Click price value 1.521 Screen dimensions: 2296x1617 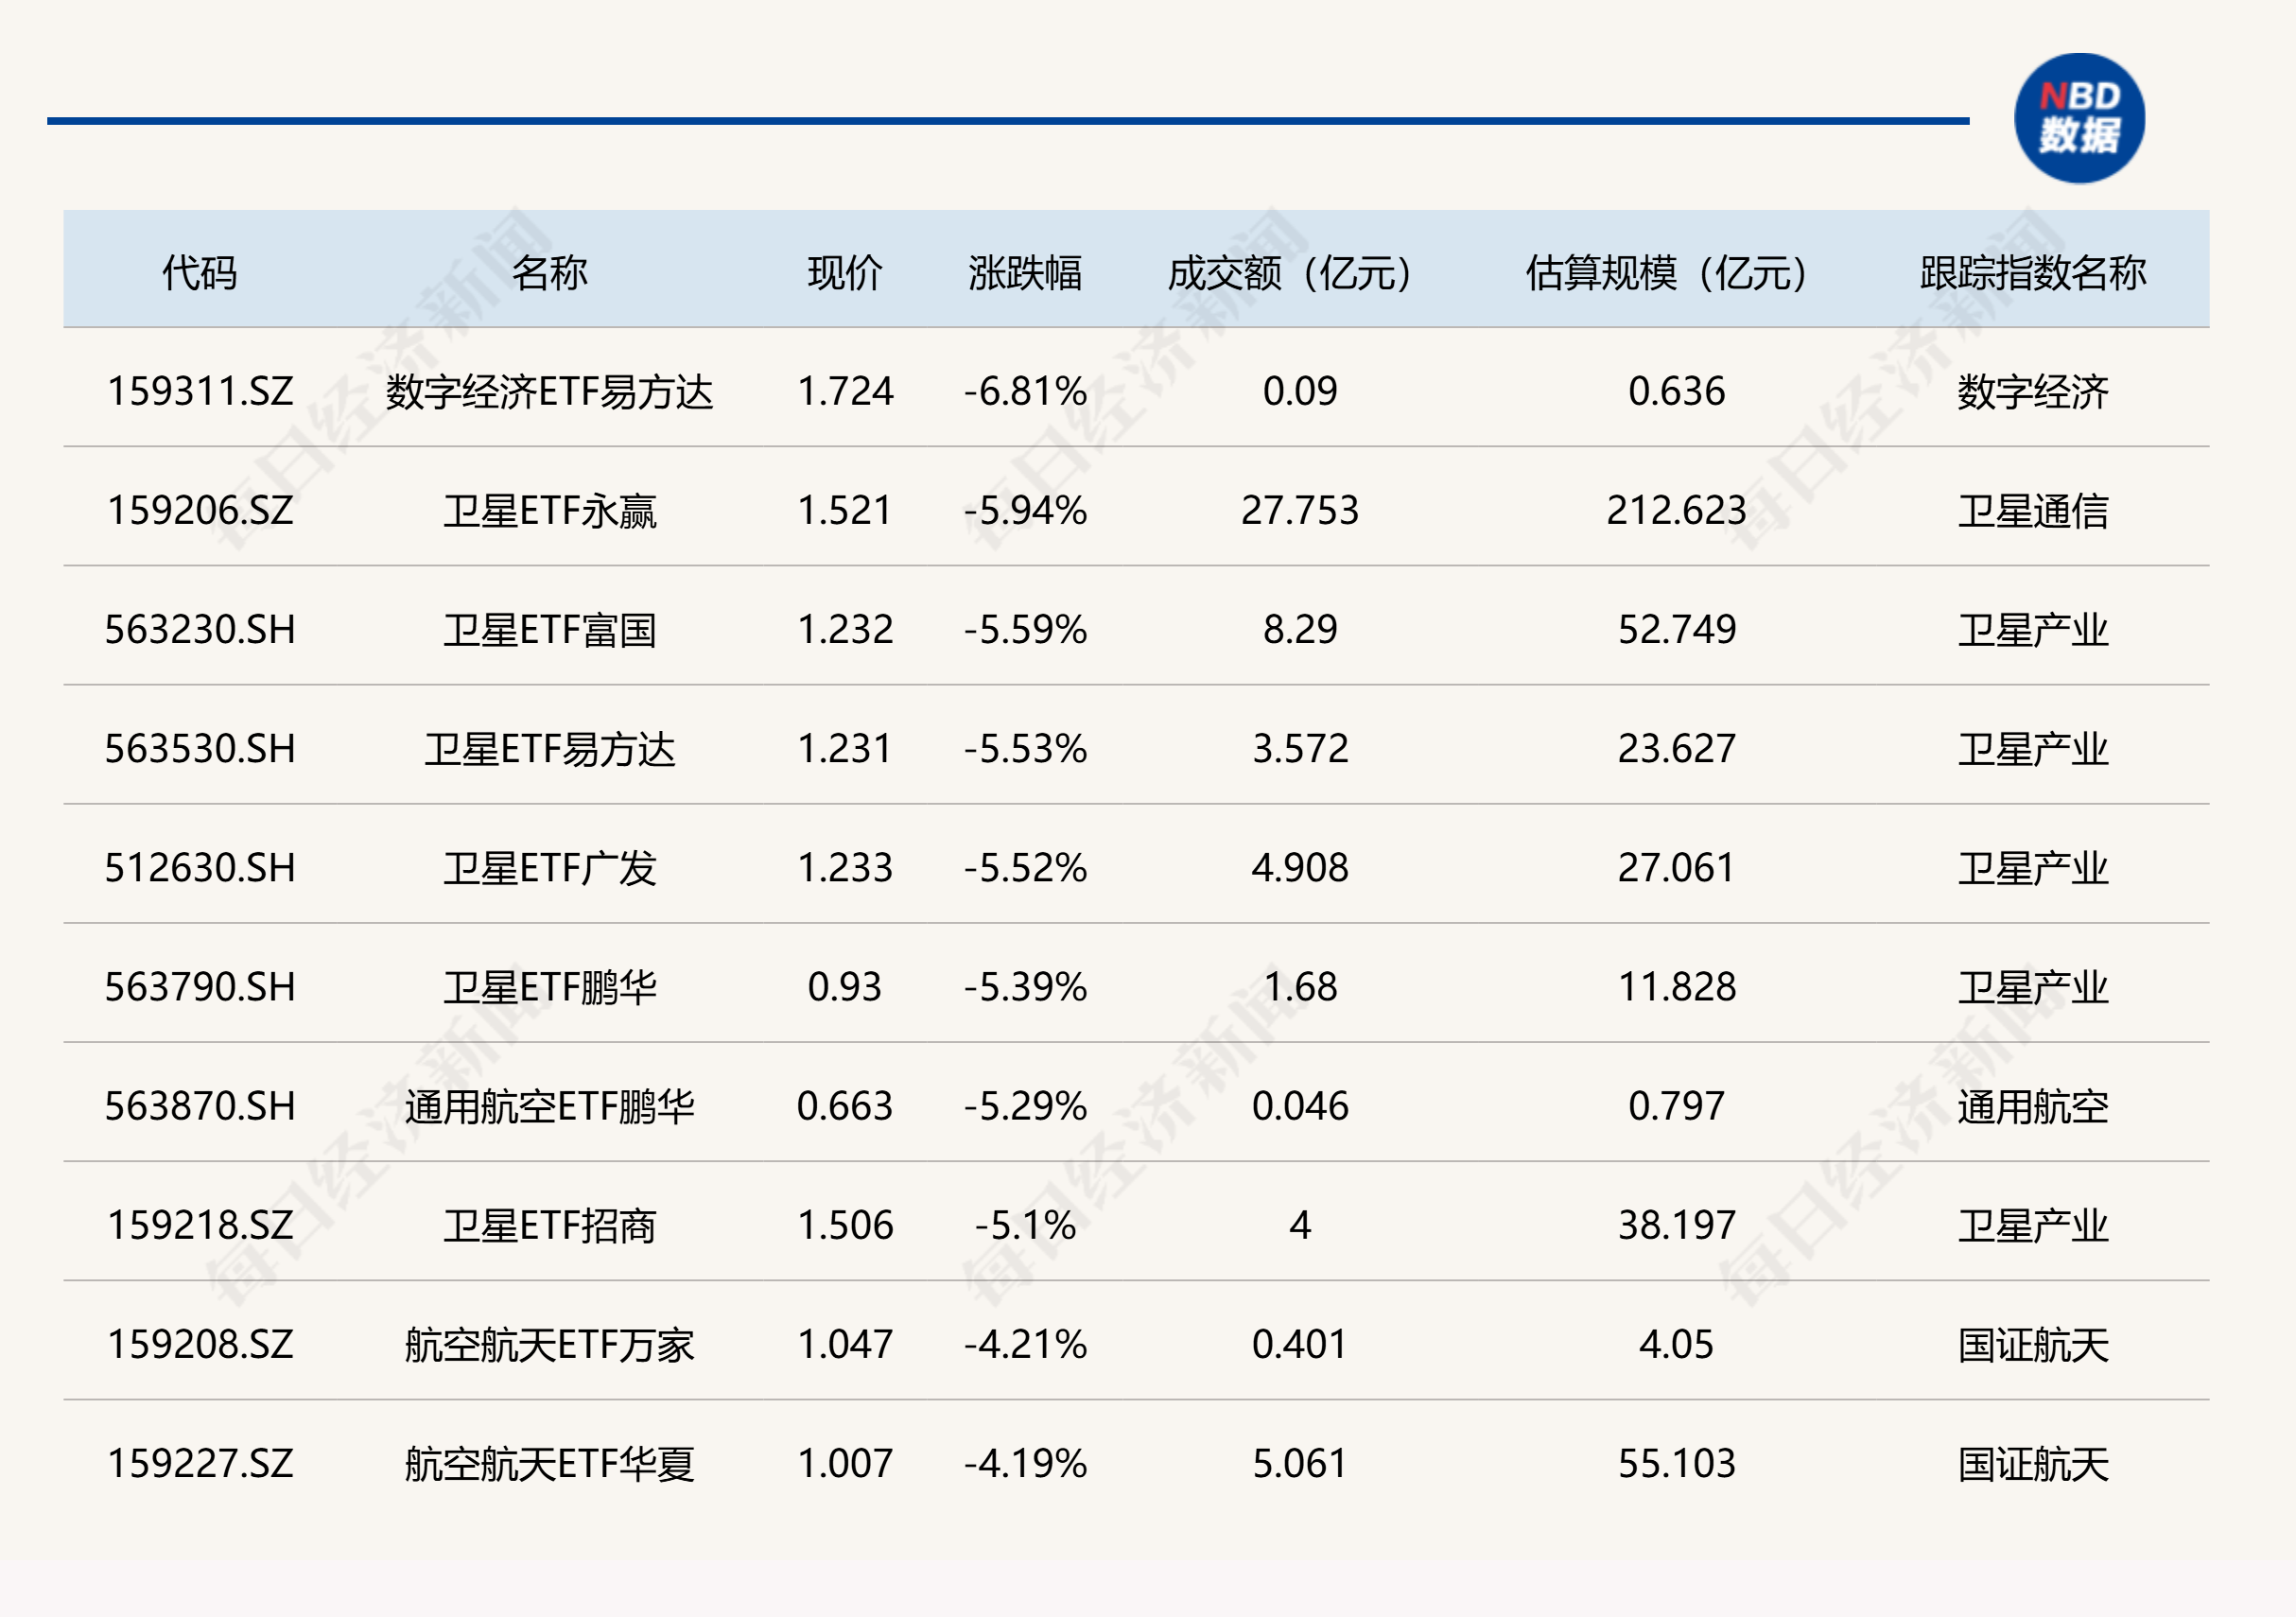coord(845,510)
